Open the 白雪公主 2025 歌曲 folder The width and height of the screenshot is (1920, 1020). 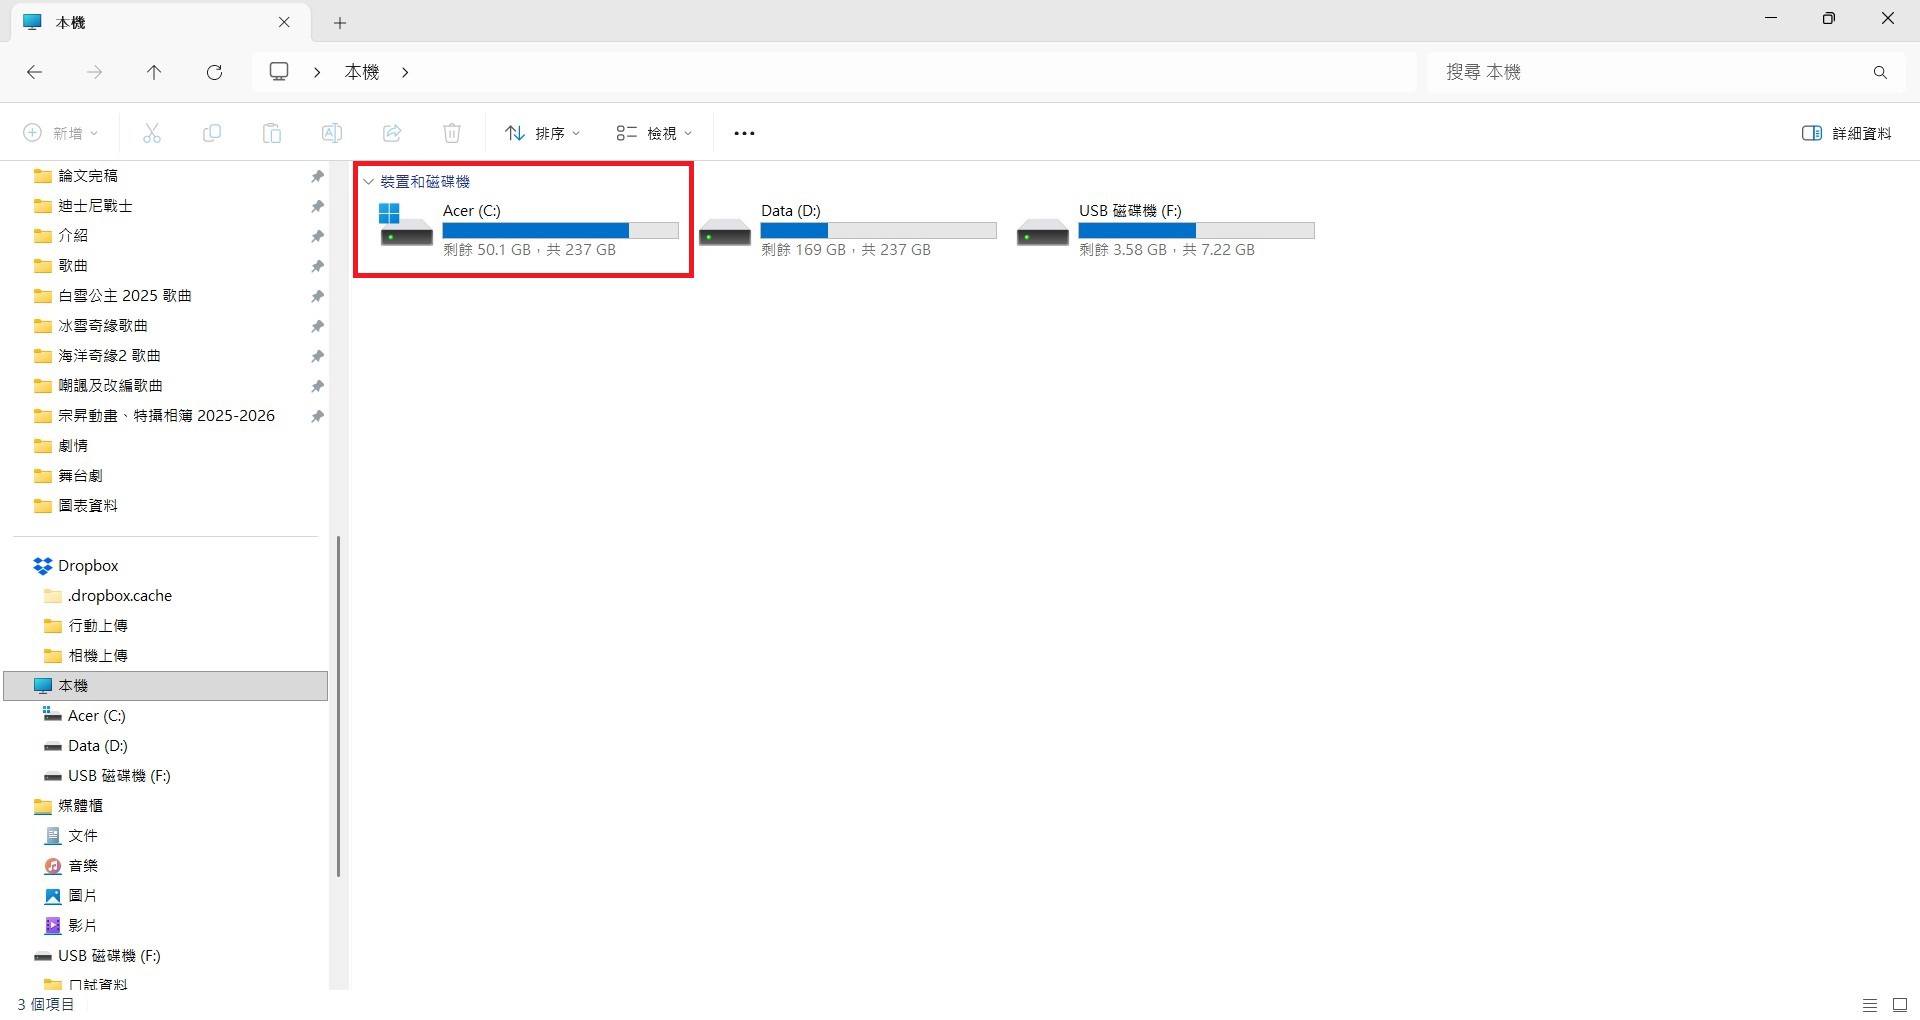point(124,296)
